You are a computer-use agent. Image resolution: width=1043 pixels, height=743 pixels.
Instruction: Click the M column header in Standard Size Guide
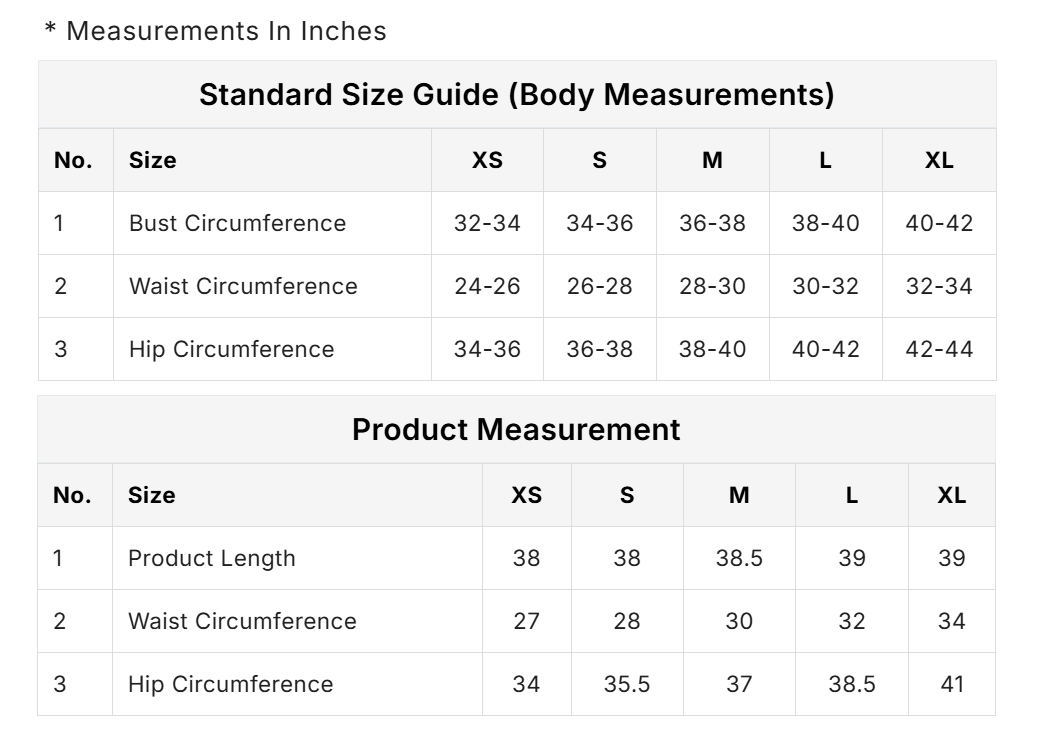(x=712, y=160)
